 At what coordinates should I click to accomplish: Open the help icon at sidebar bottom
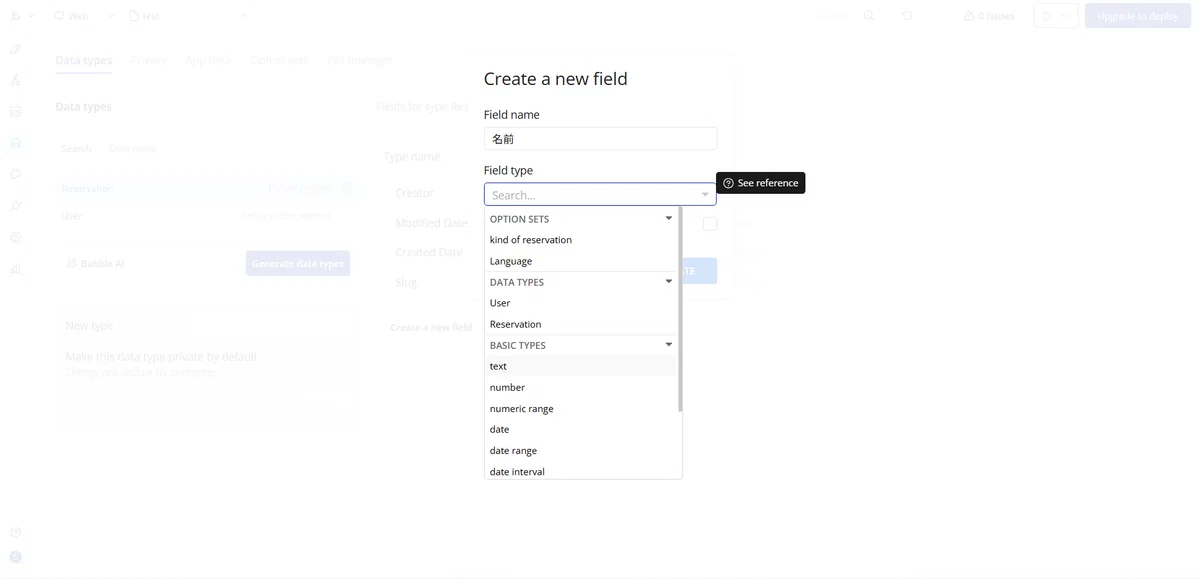point(15,532)
